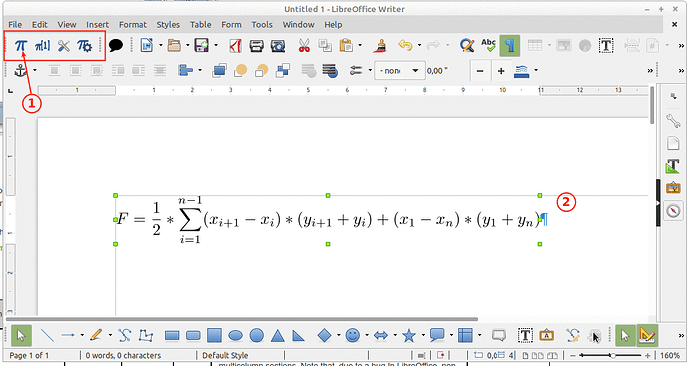The image size is (690, 366).
Task: Click the zoom slider in the status bar
Action: [610, 355]
